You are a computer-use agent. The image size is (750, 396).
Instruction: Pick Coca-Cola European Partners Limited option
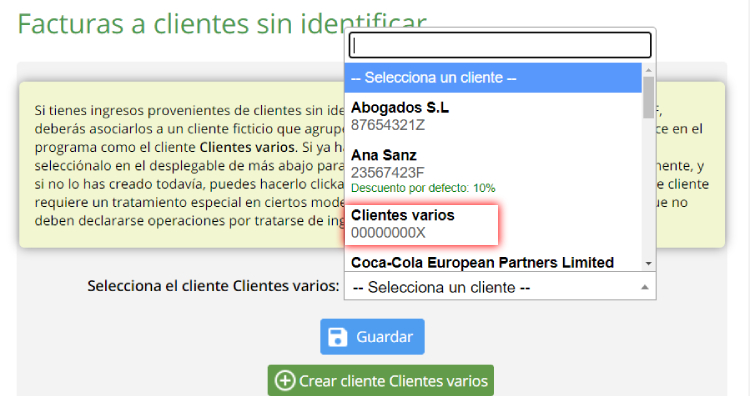point(493,263)
